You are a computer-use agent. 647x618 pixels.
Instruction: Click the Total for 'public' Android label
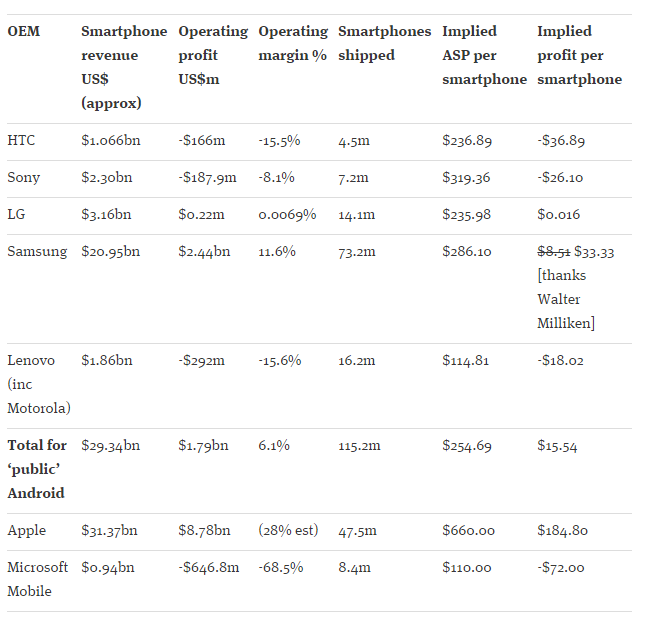[x=38, y=469]
